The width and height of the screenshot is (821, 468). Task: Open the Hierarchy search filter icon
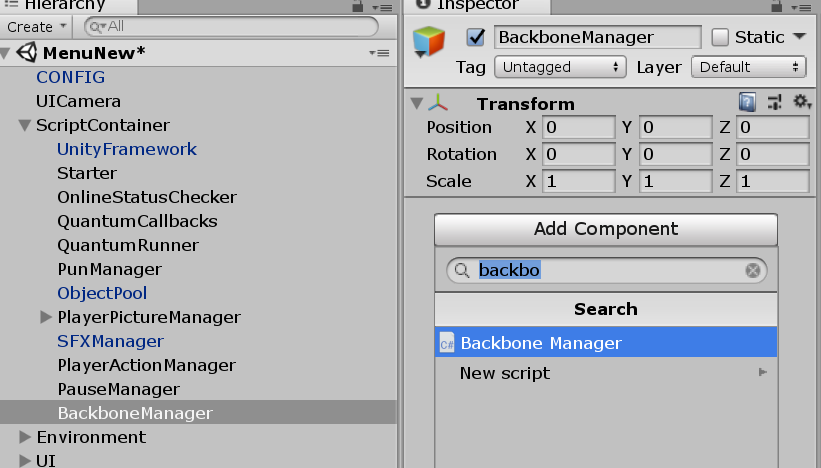(97, 27)
